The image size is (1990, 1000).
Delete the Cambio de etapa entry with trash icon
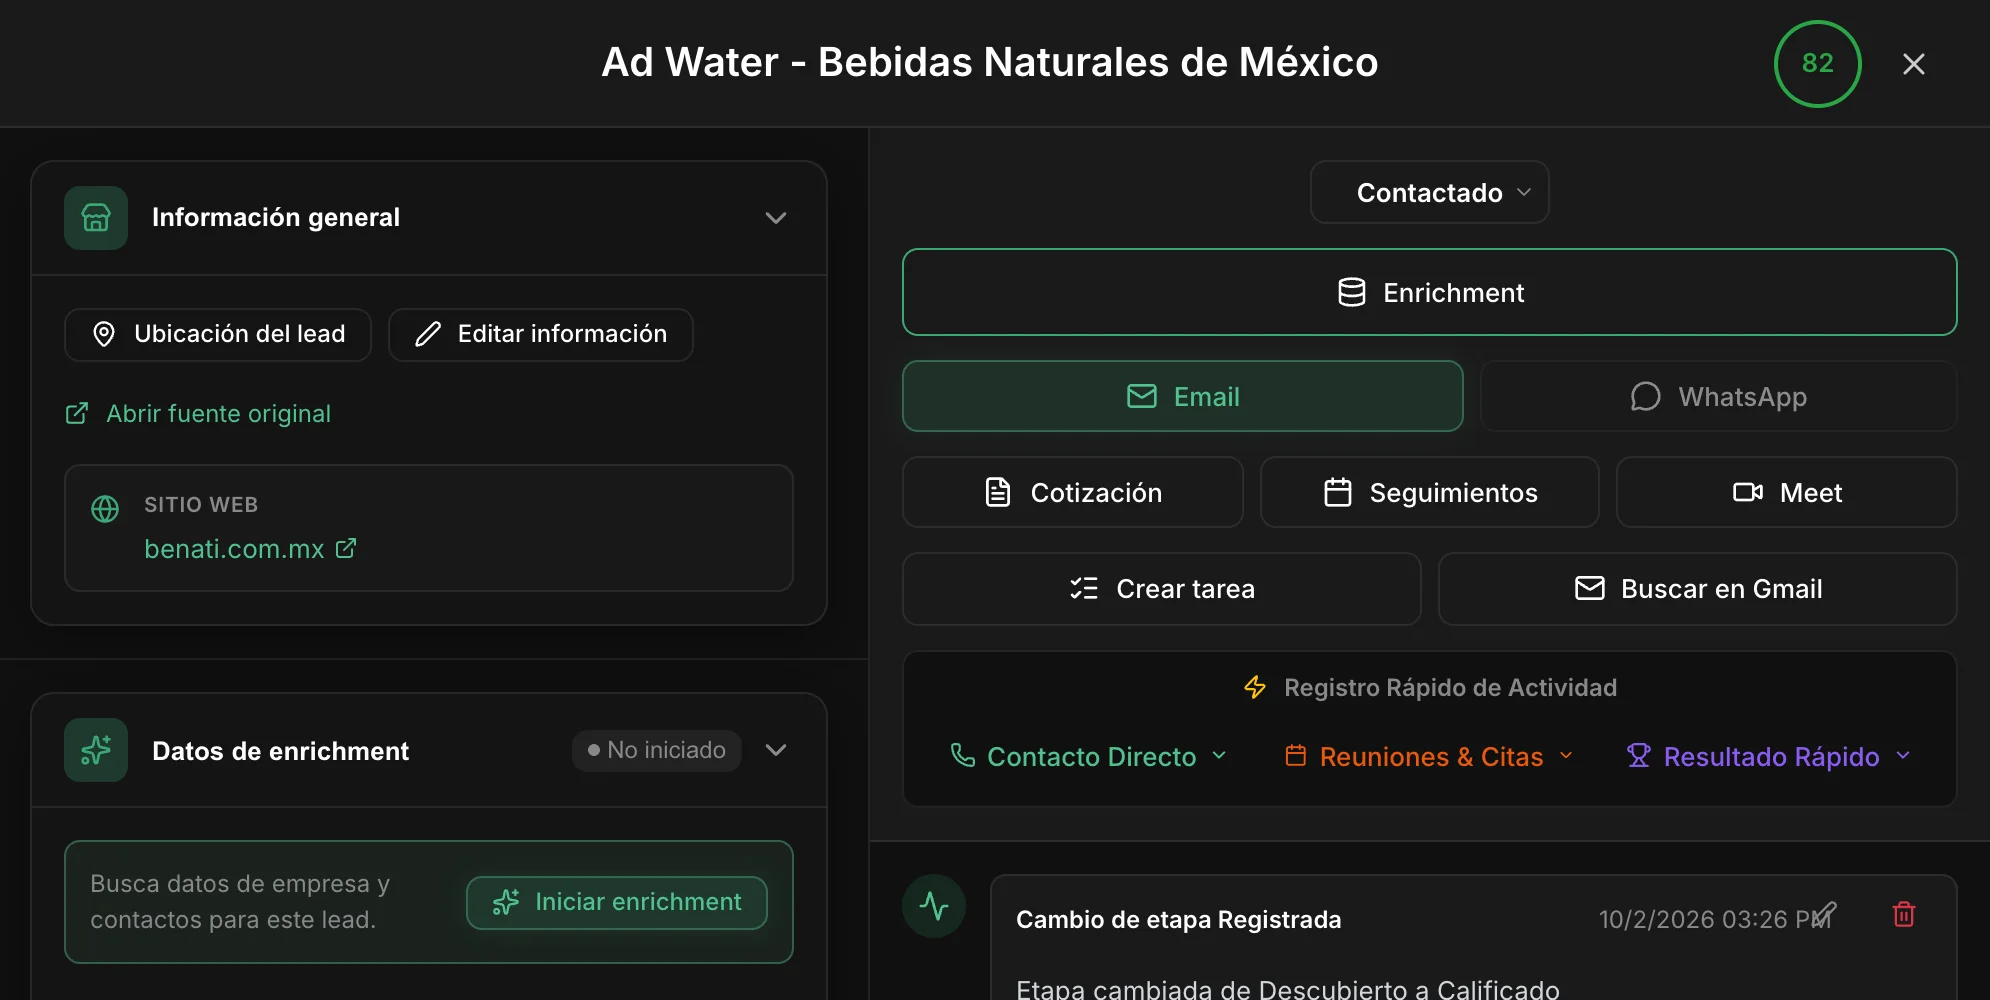pyautogui.click(x=1904, y=914)
